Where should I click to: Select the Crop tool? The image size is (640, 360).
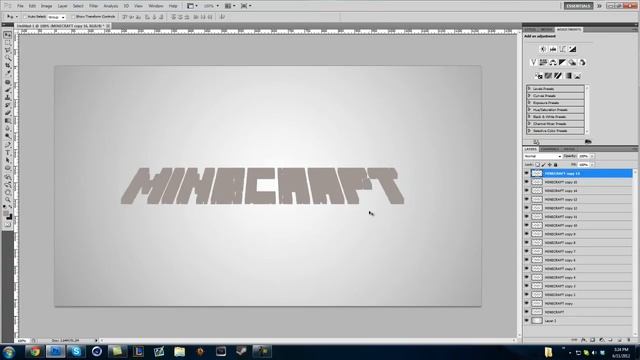(x=7, y=66)
